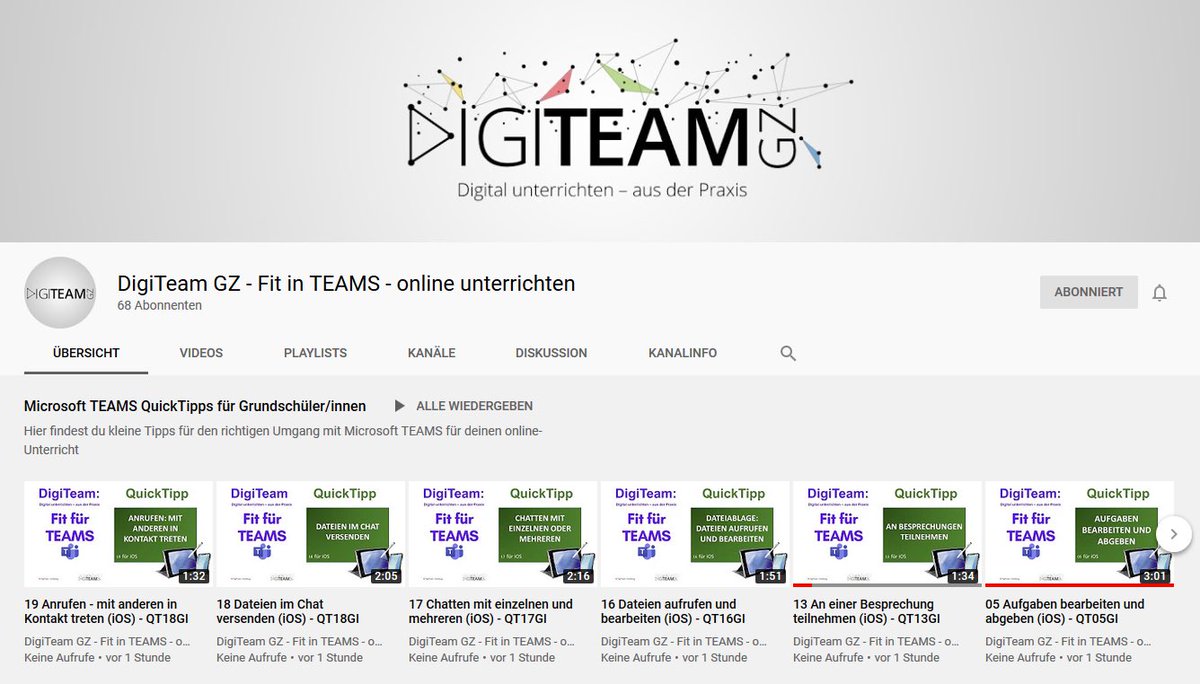1200x684 pixels.
Task: Click the Abonniert button
Action: (x=1089, y=292)
